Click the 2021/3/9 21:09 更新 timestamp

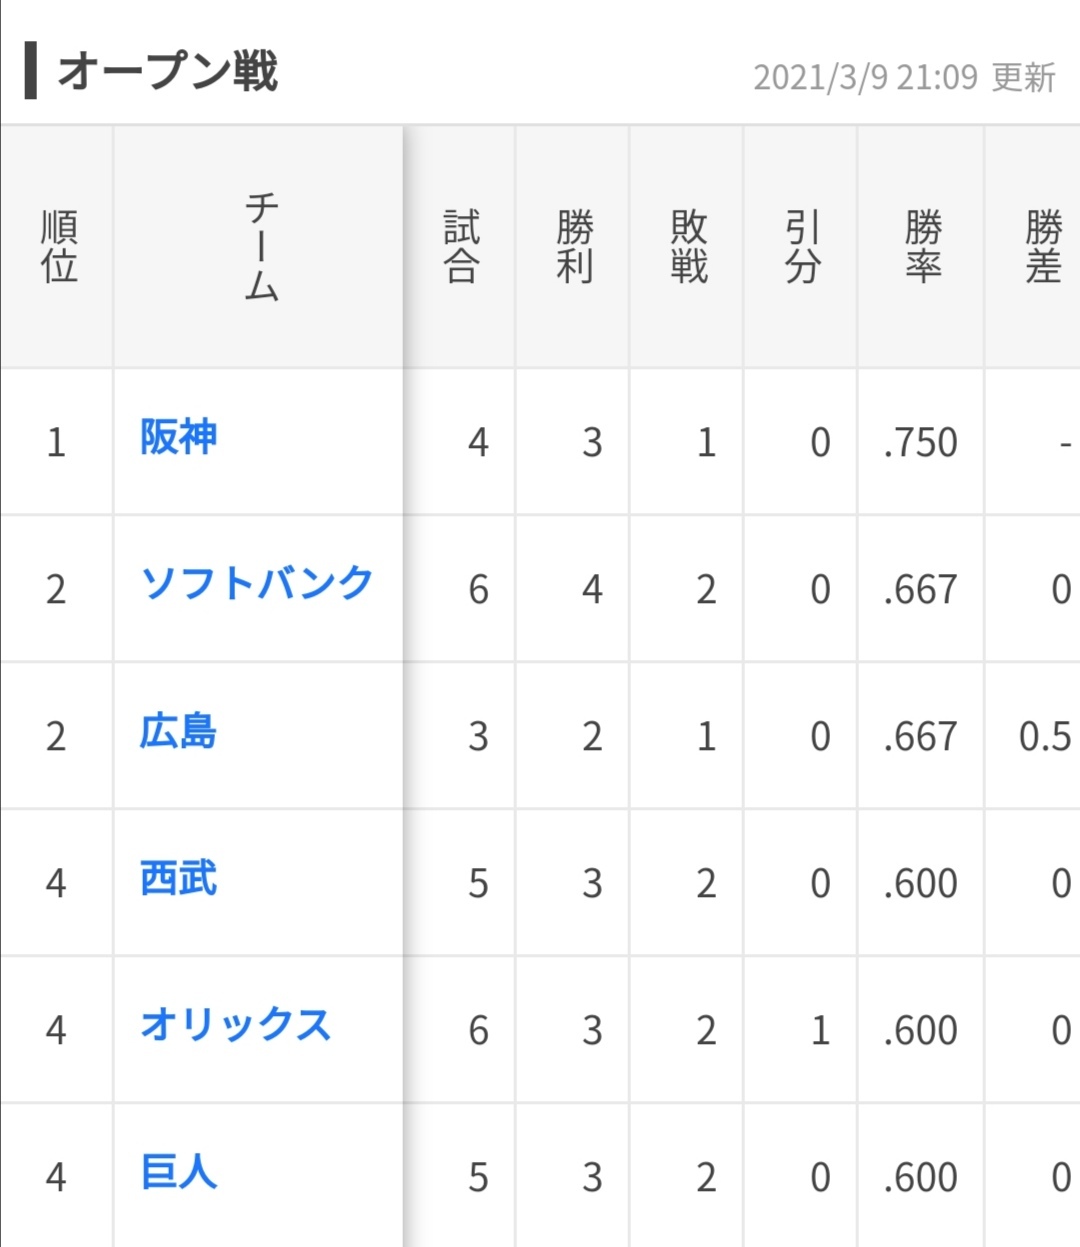point(903,77)
